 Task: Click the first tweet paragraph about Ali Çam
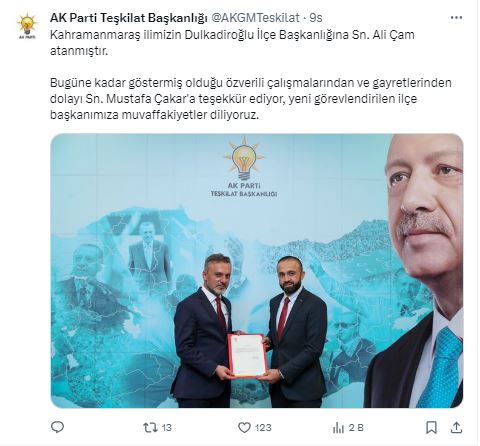point(232,43)
